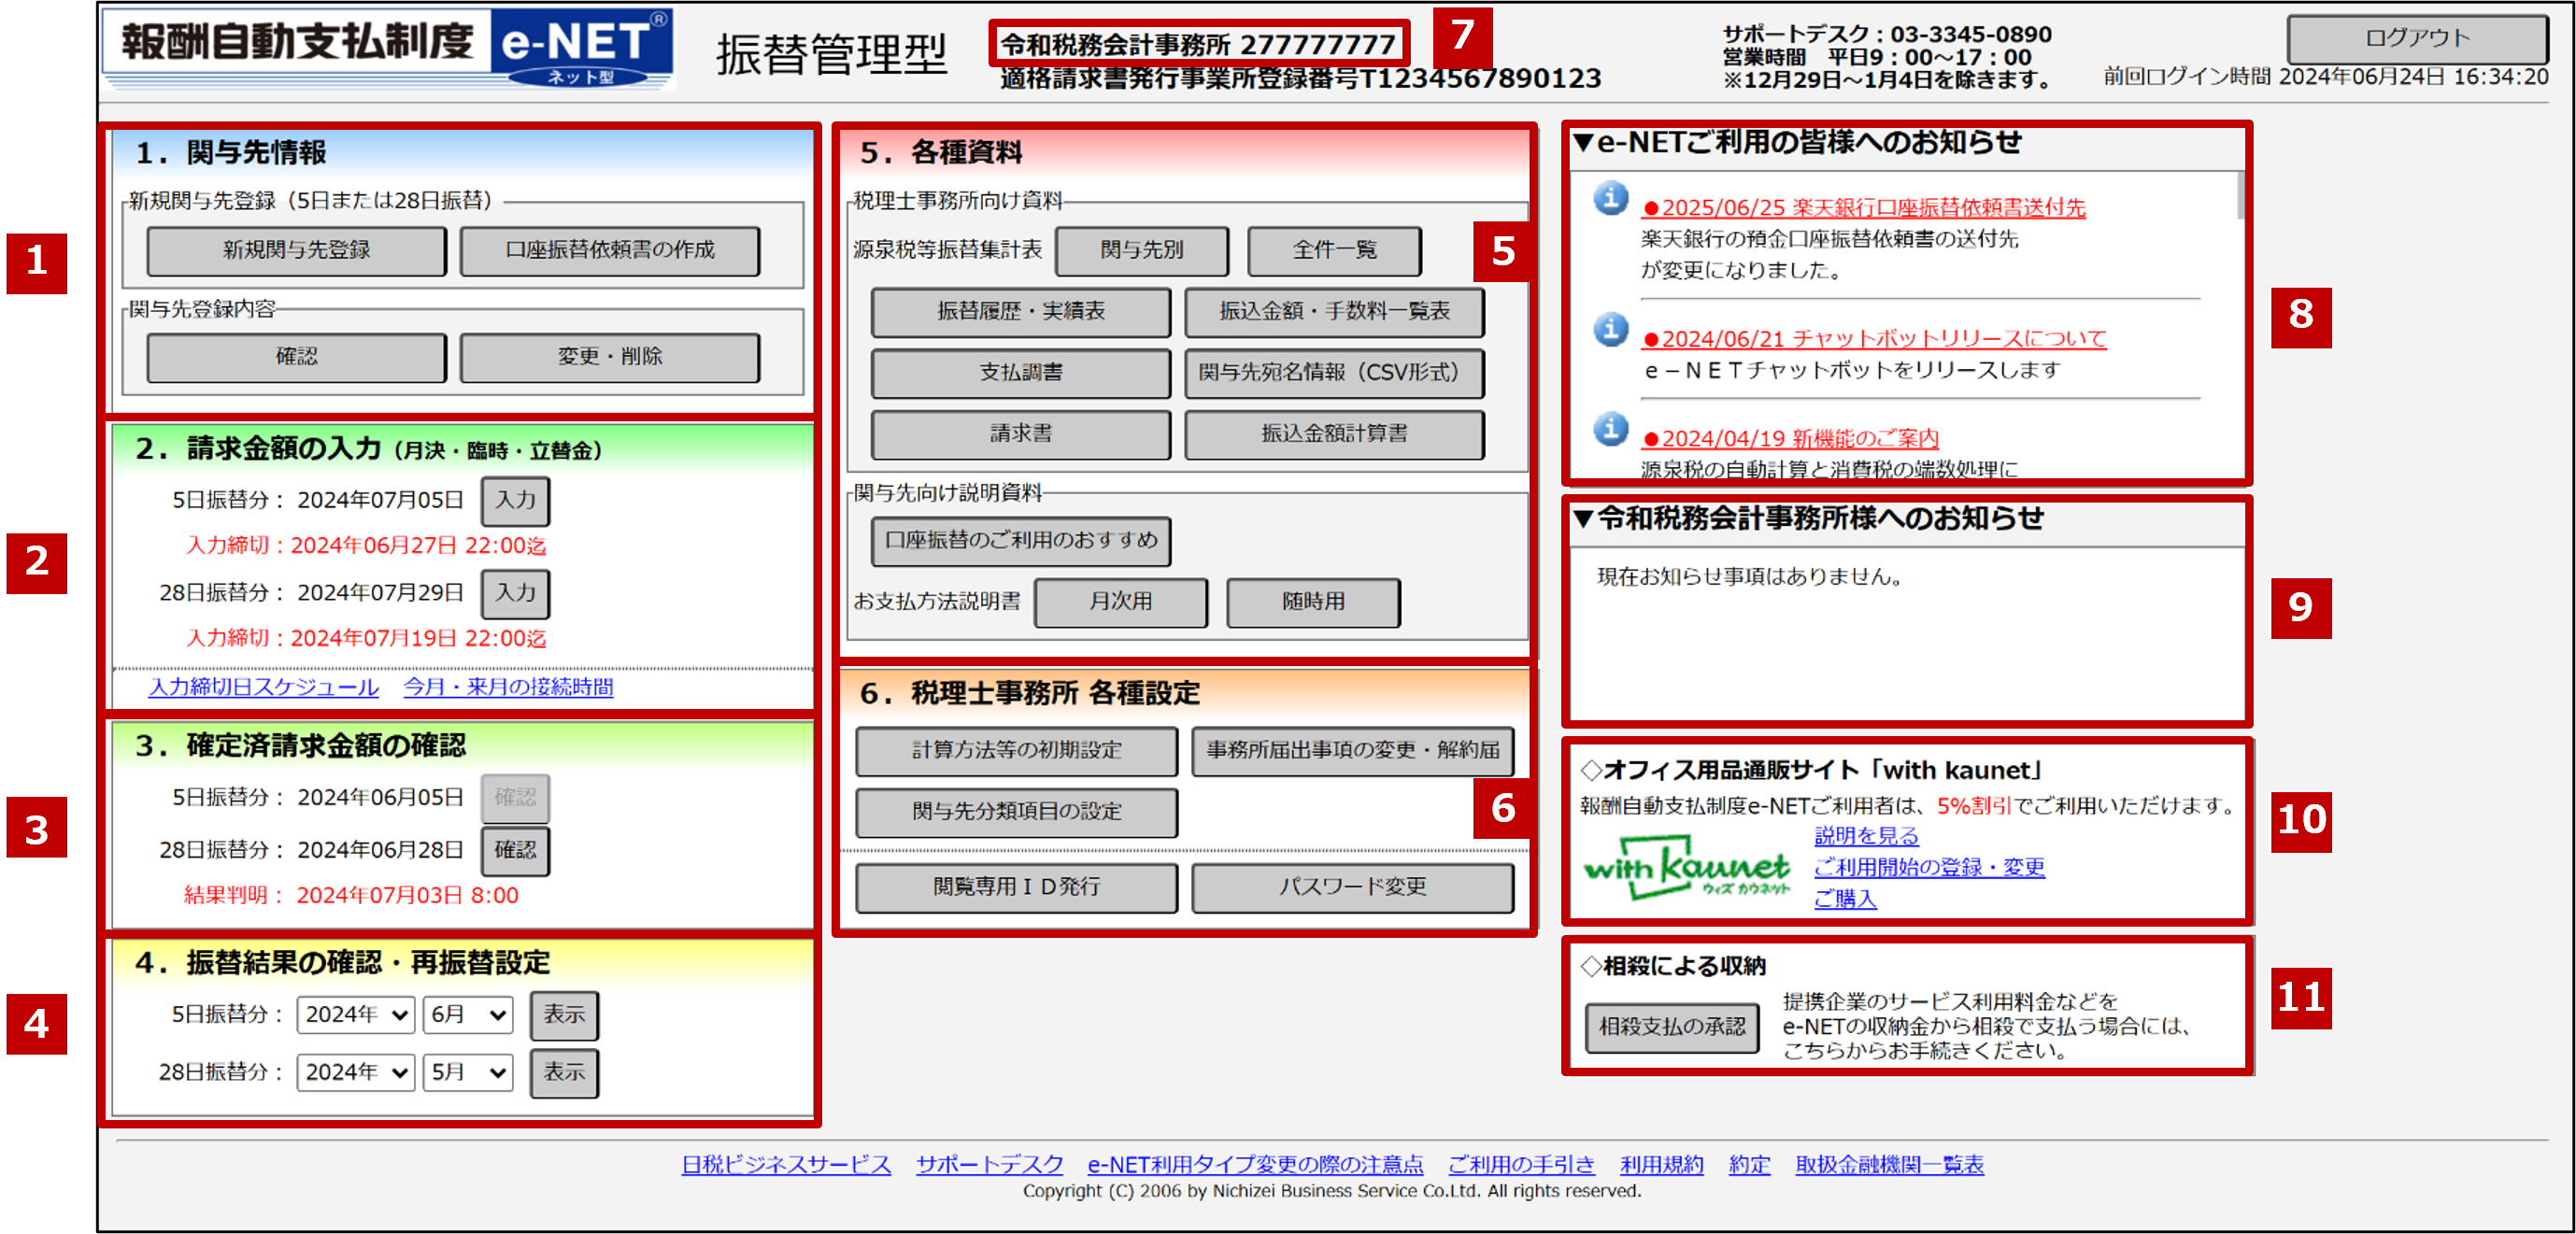Click info icon beside 新機能のご案内 notice
Screen dimensions: 2576x1234
[x=1610, y=429]
